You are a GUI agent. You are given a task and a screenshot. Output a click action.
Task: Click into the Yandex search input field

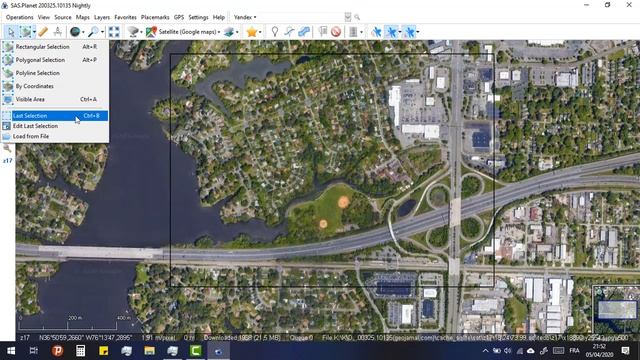click(302, 17)
